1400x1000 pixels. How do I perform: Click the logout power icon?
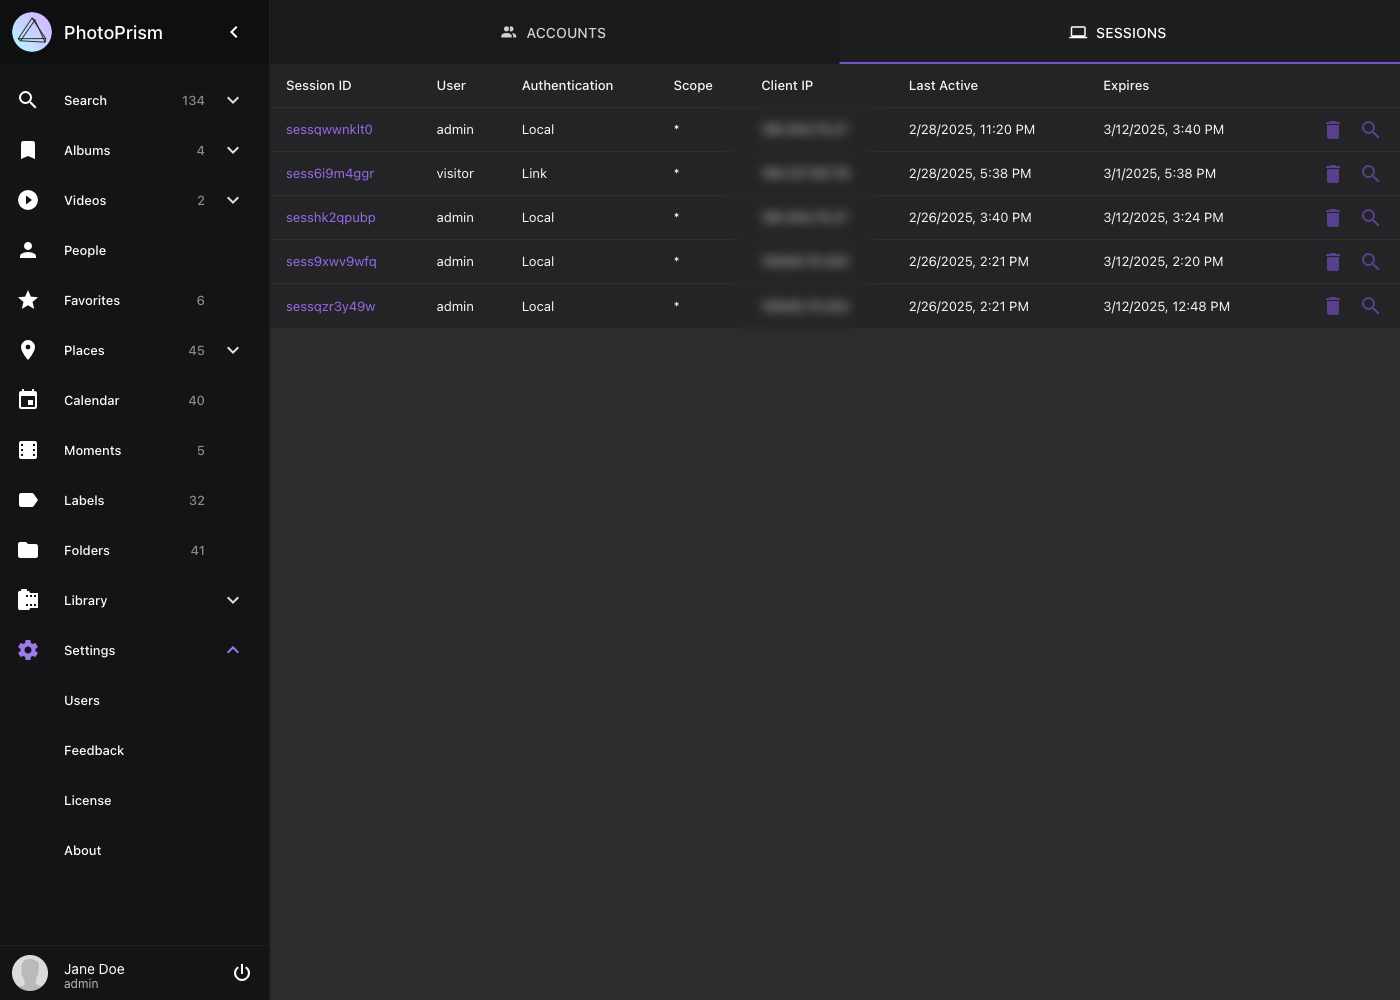[x=241, y=972]
